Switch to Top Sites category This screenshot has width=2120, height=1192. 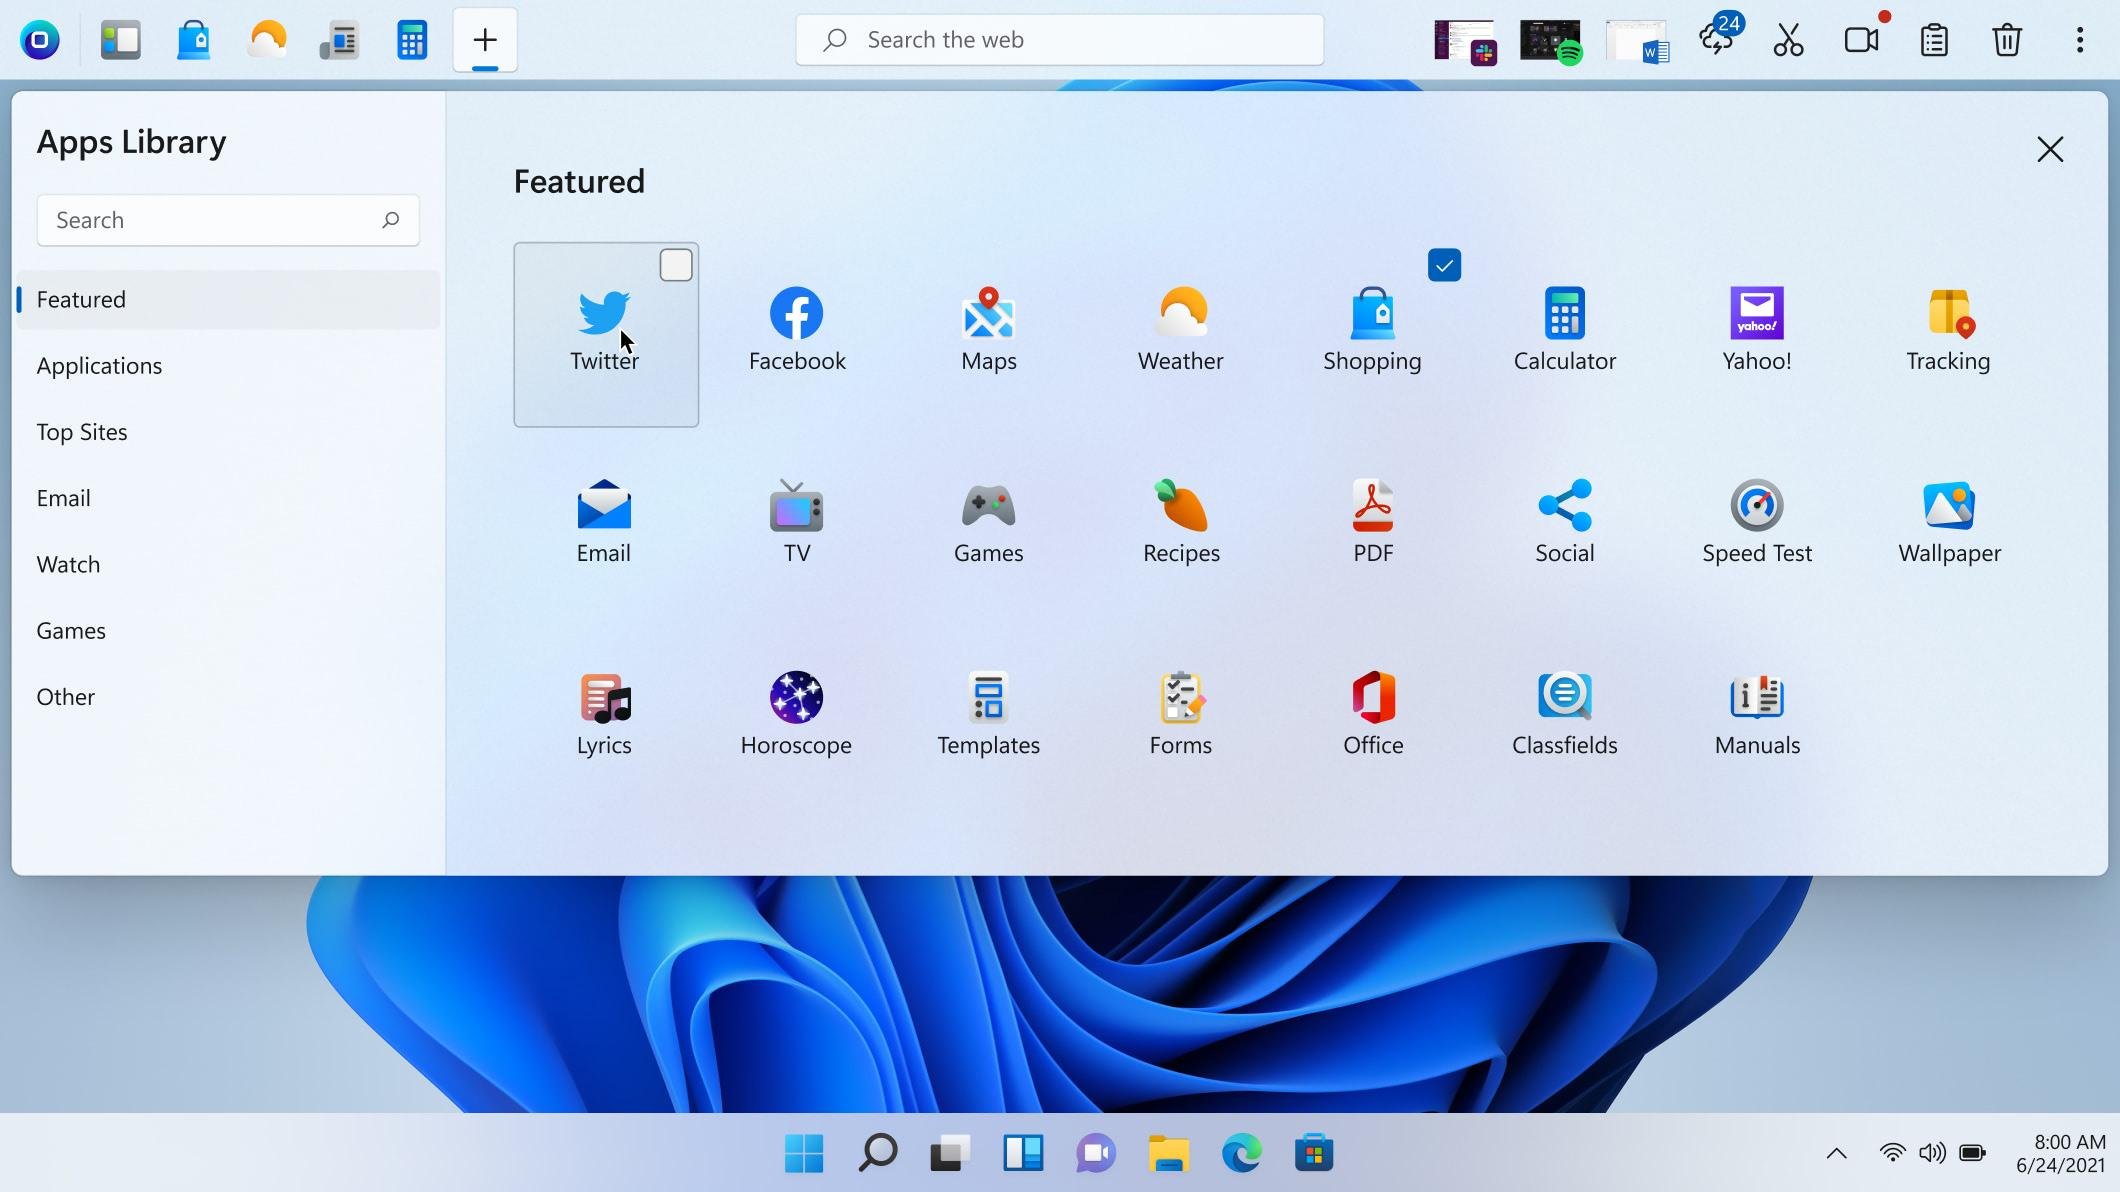click(82, 432)
